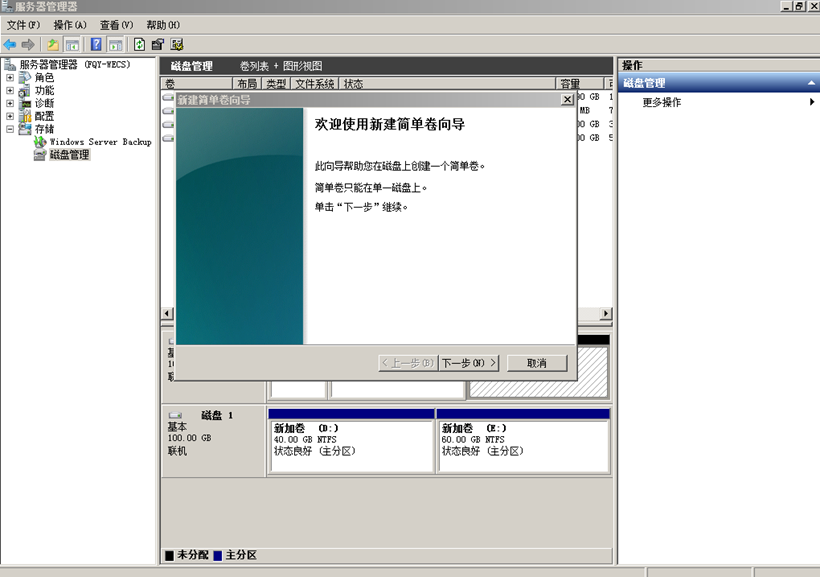Click the rightmost disk settings toolbar icon
The height and width of the screenshot is (577, 820).
point(177,44)
